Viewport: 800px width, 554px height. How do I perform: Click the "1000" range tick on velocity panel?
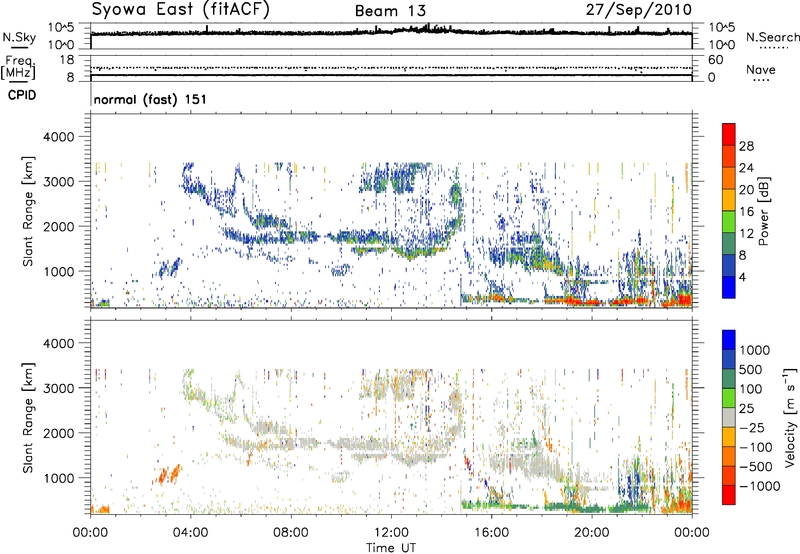click(59, 478)
